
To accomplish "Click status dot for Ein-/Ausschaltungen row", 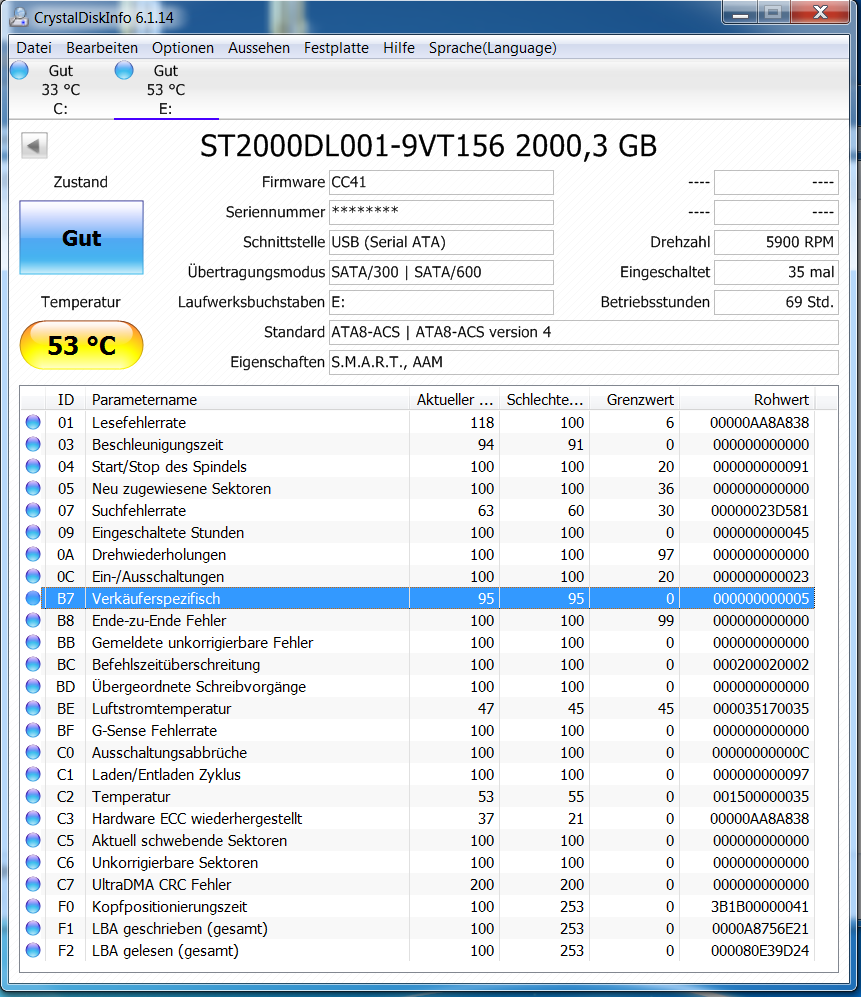I will click(x=33, y=576).
